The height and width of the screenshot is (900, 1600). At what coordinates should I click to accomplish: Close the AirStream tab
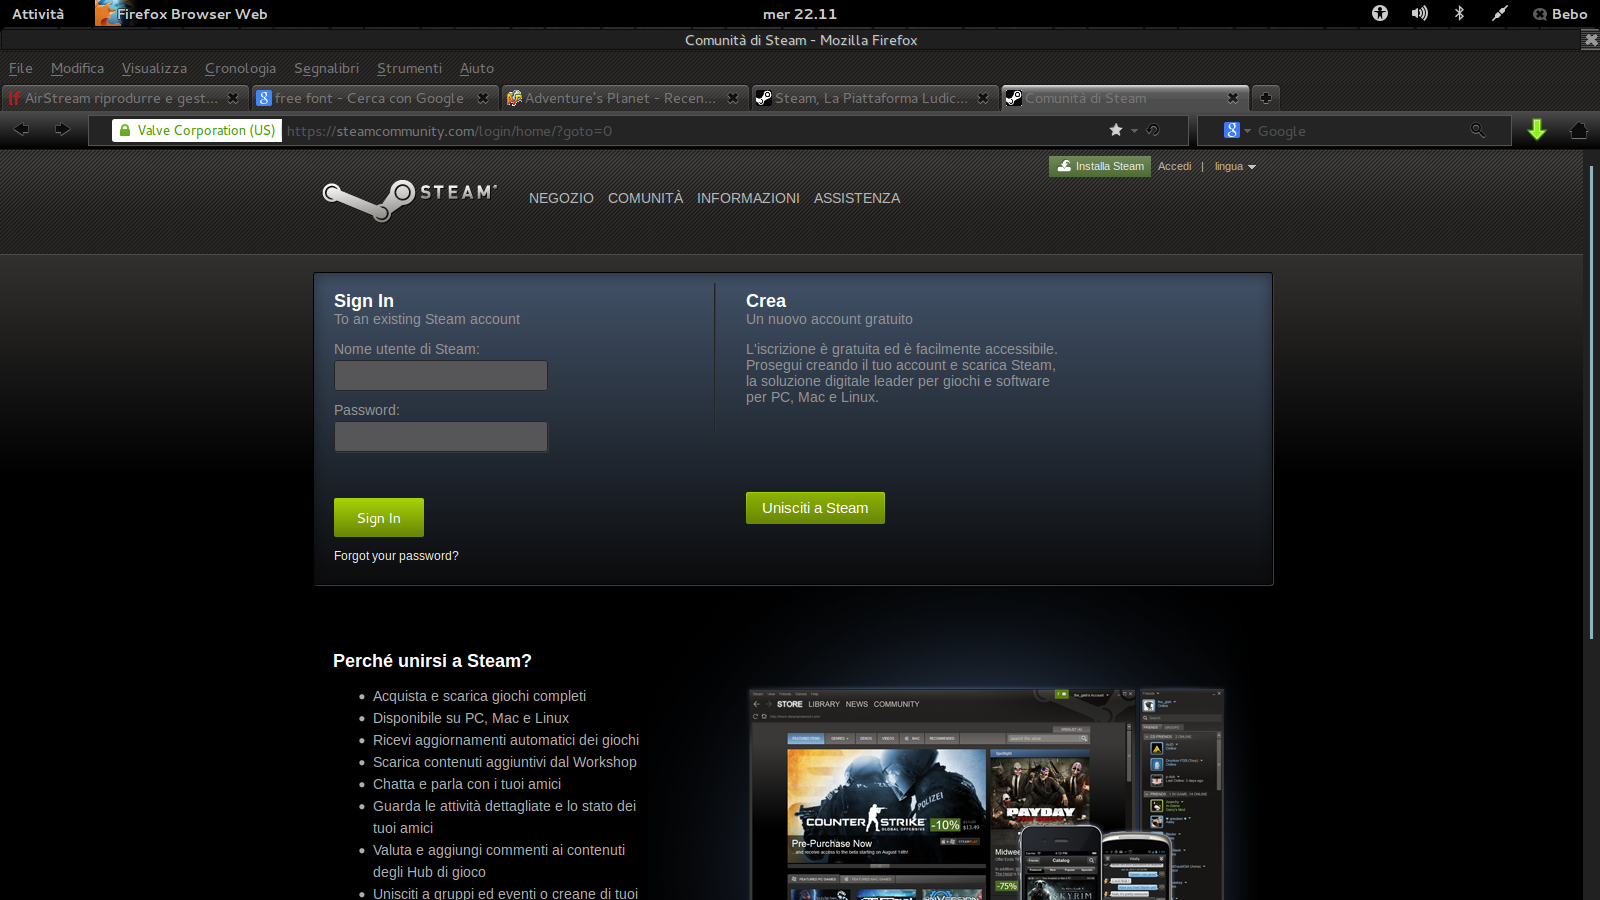click(233, 98)
